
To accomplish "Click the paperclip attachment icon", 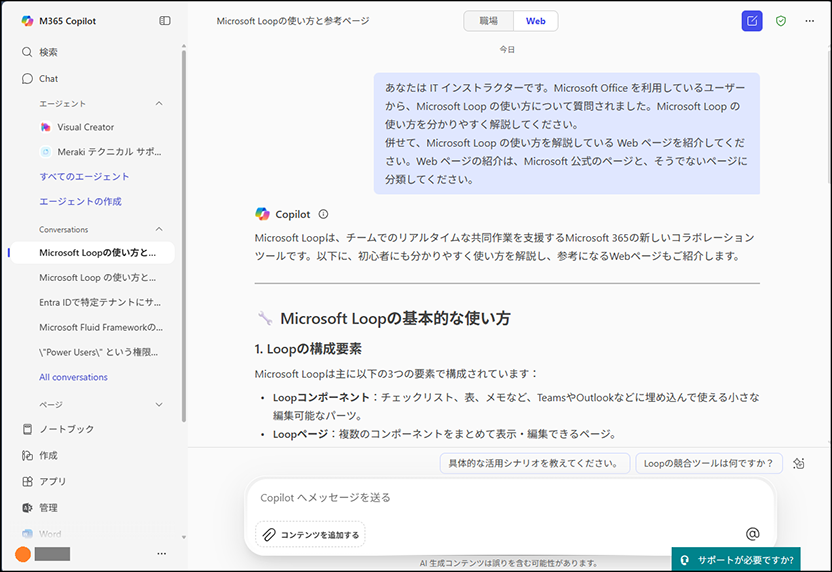I will pos(269,534).
